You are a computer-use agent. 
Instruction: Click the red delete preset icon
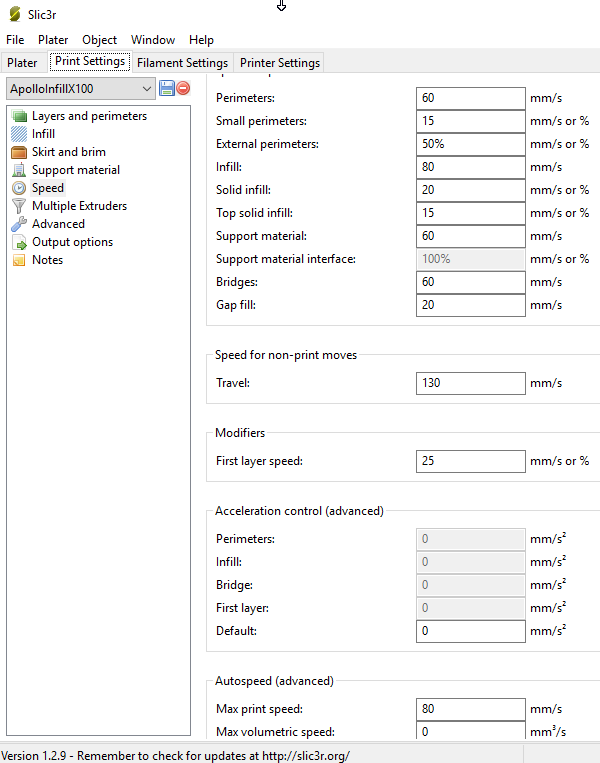[183, 89]
